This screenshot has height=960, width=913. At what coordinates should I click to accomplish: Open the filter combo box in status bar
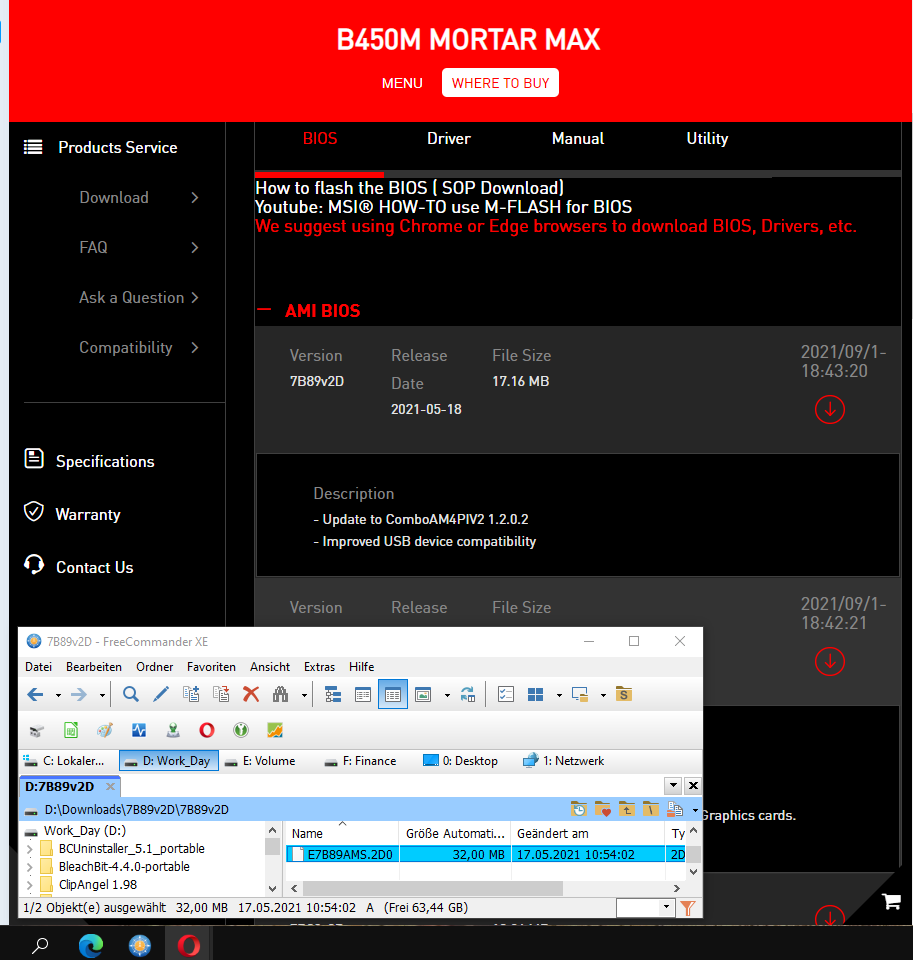[645, 907]
